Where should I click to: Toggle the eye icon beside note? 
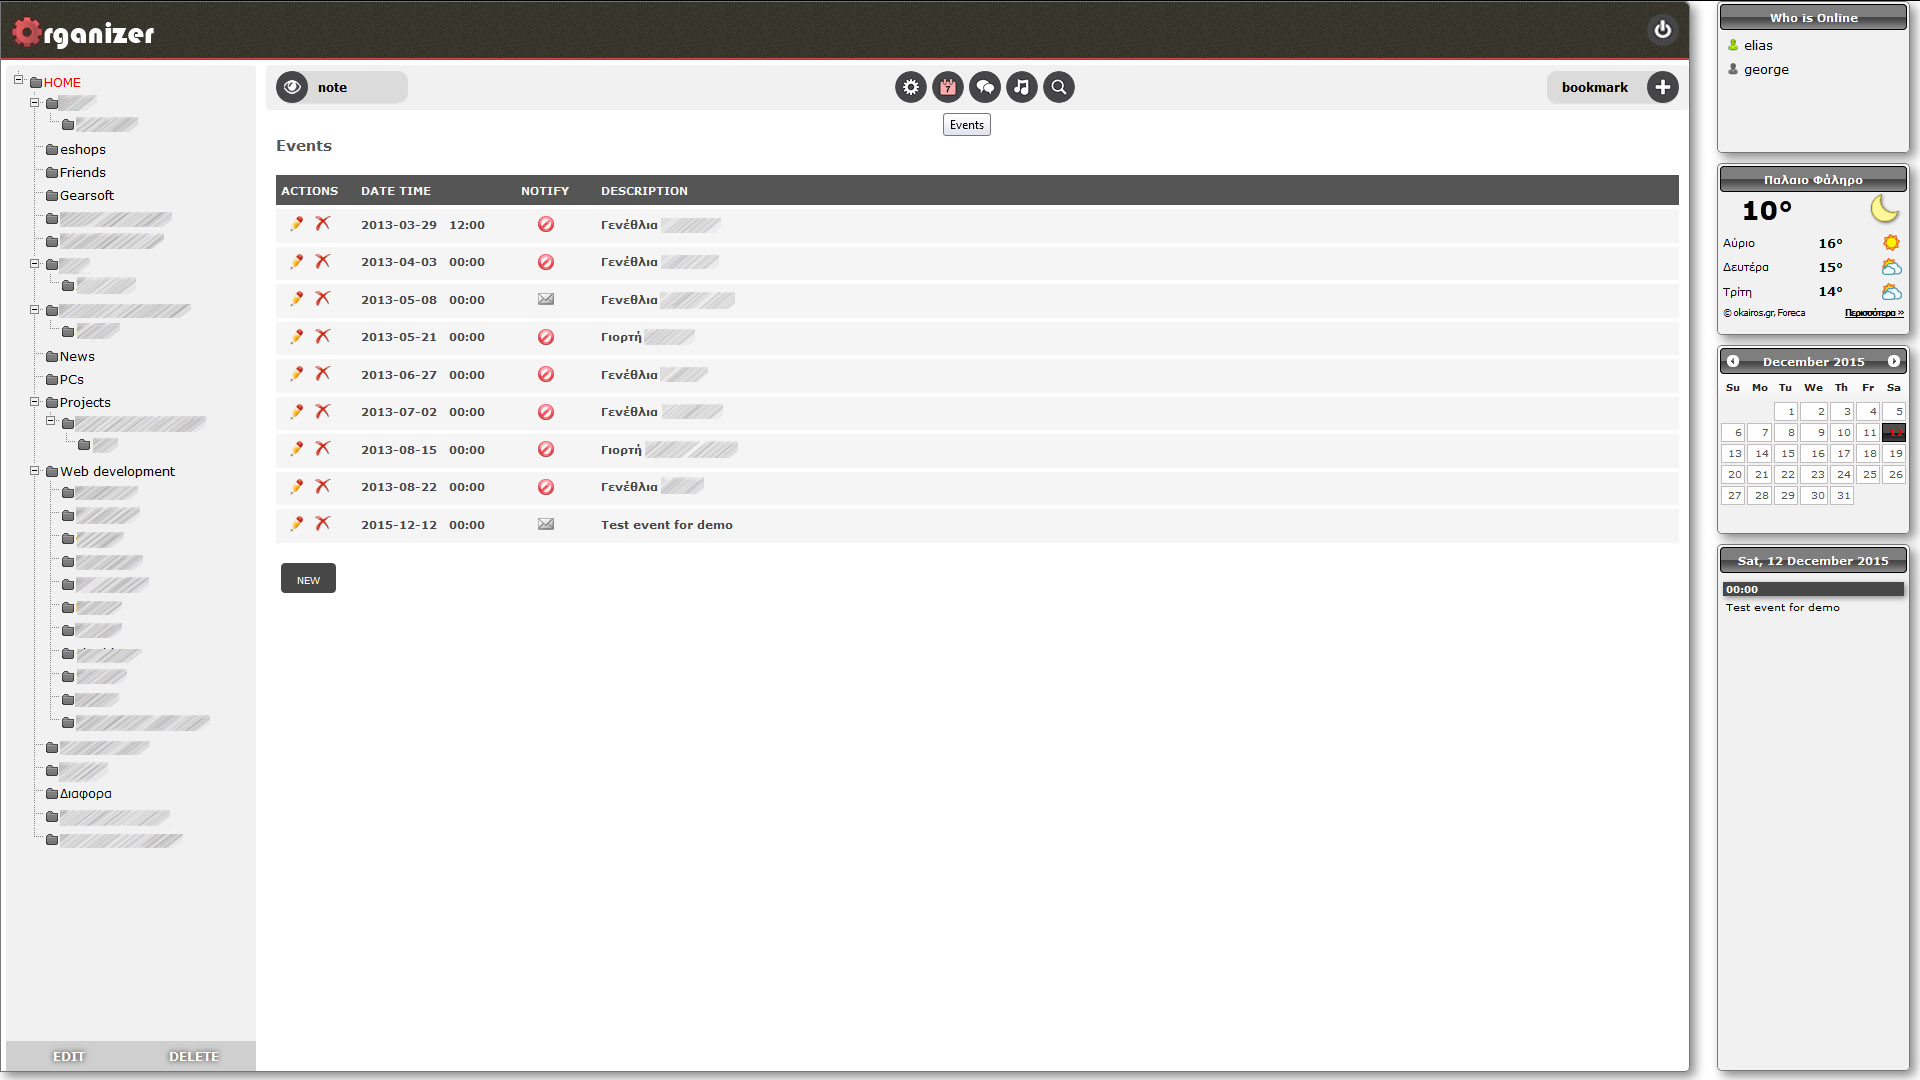(x=292, y=87)
